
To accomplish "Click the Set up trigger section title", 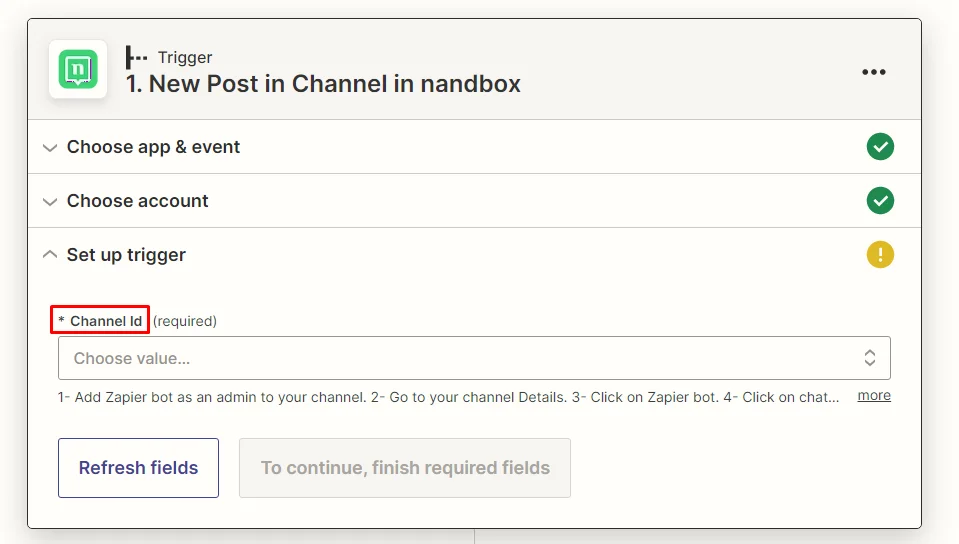I will pos(126,255).
